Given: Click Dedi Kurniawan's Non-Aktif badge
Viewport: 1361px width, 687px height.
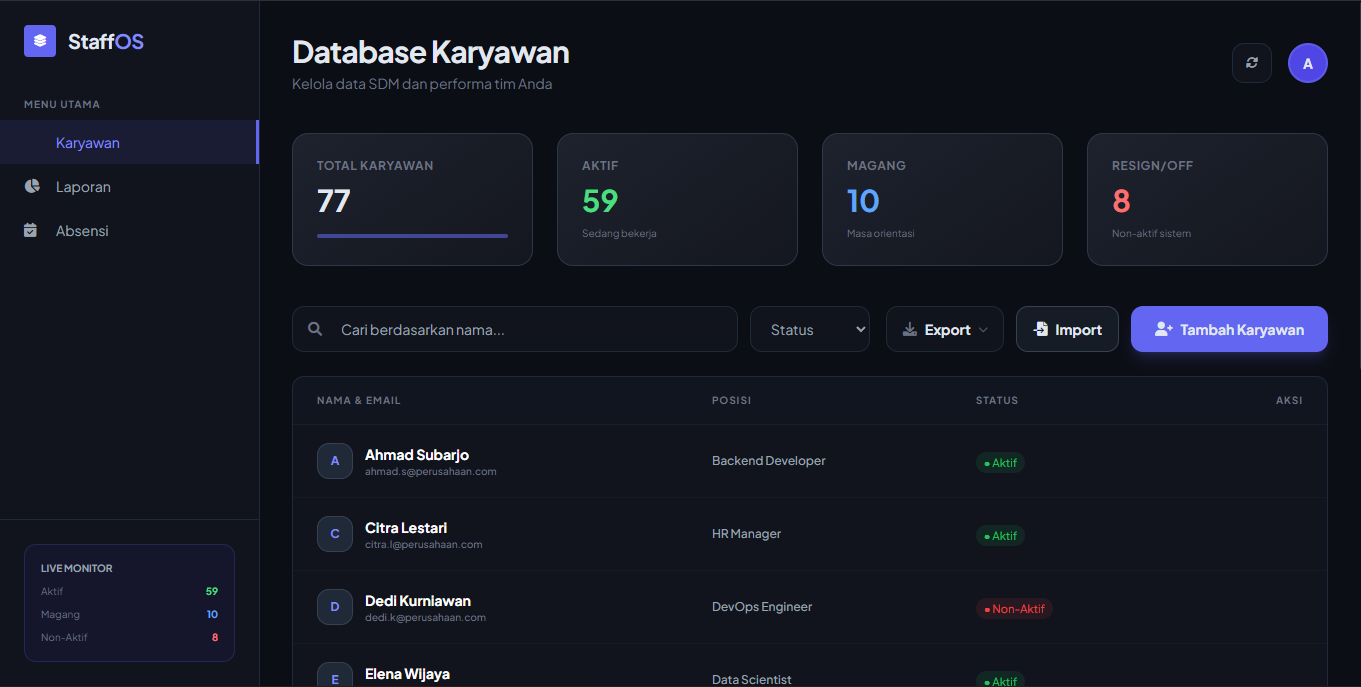Looking at the screenshot, I should pyautogui.click(x=1014, y=609).
